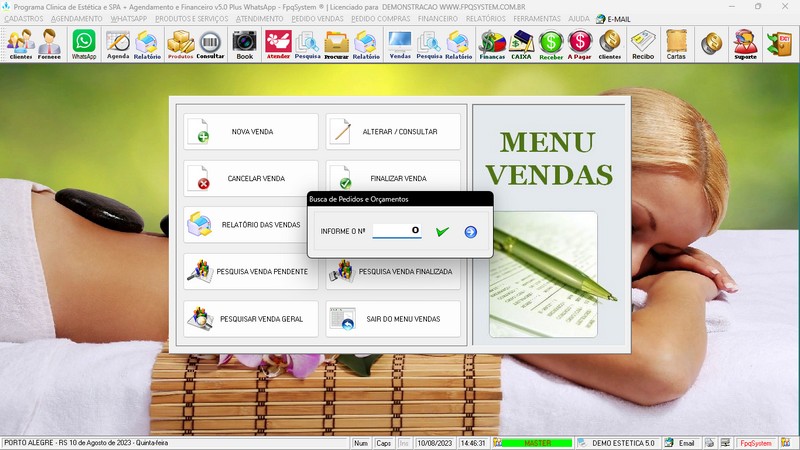Click the FpqSystem status bar label
The height and width of the screenshot is (450, 800).
(x=756, y=443)
